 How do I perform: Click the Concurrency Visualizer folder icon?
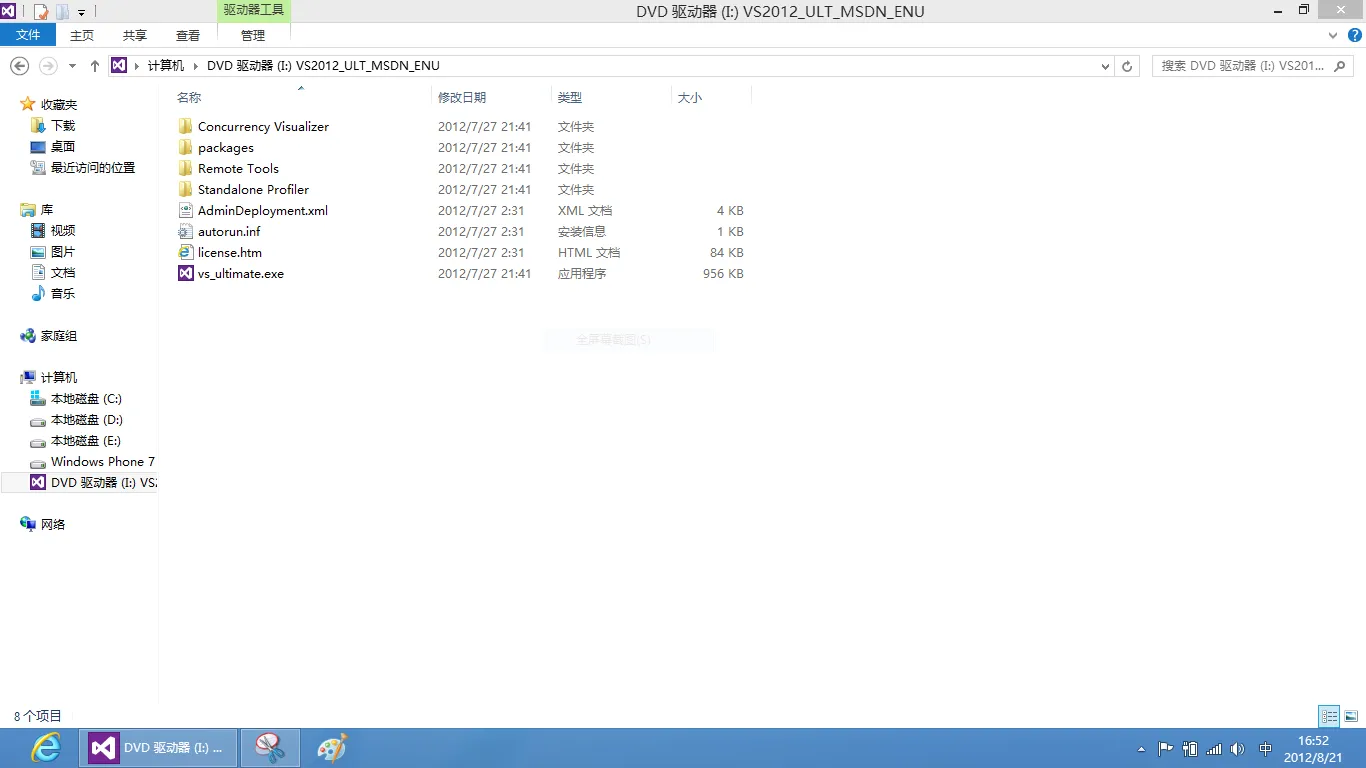(x=185, y=126)
